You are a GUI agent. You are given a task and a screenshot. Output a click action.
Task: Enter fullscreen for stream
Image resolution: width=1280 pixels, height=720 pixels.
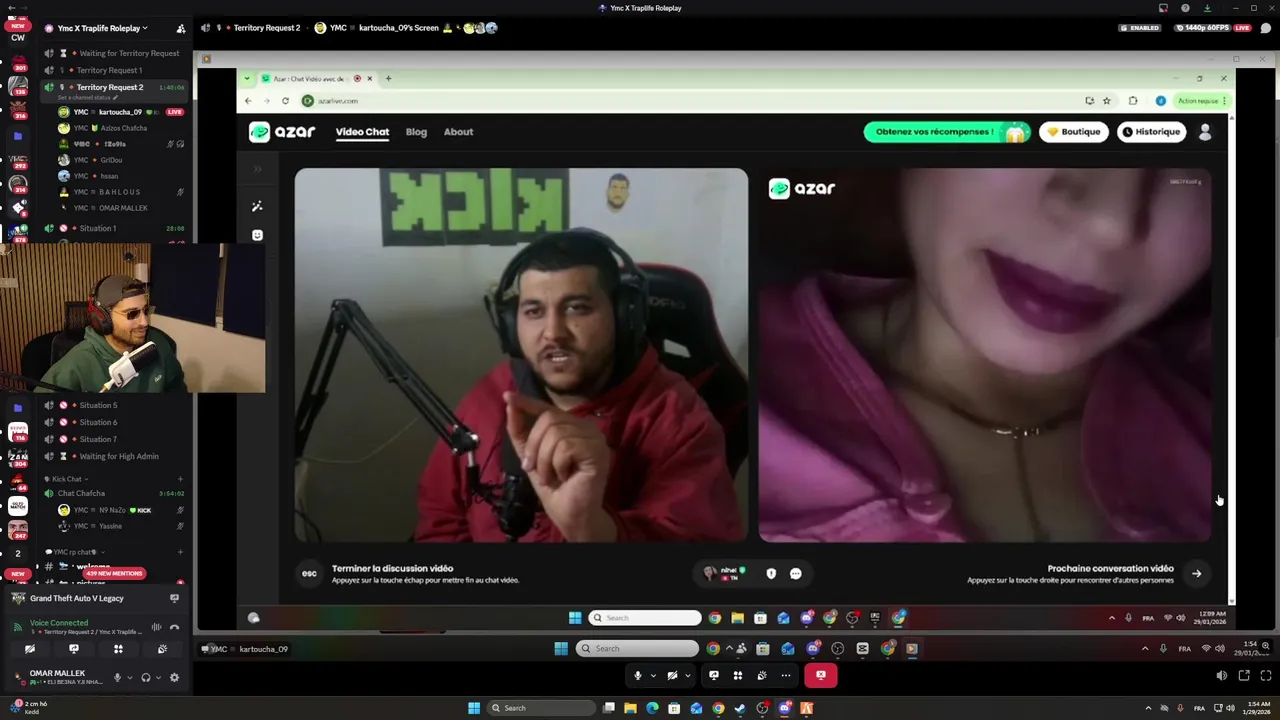(x=1267, y=676)
